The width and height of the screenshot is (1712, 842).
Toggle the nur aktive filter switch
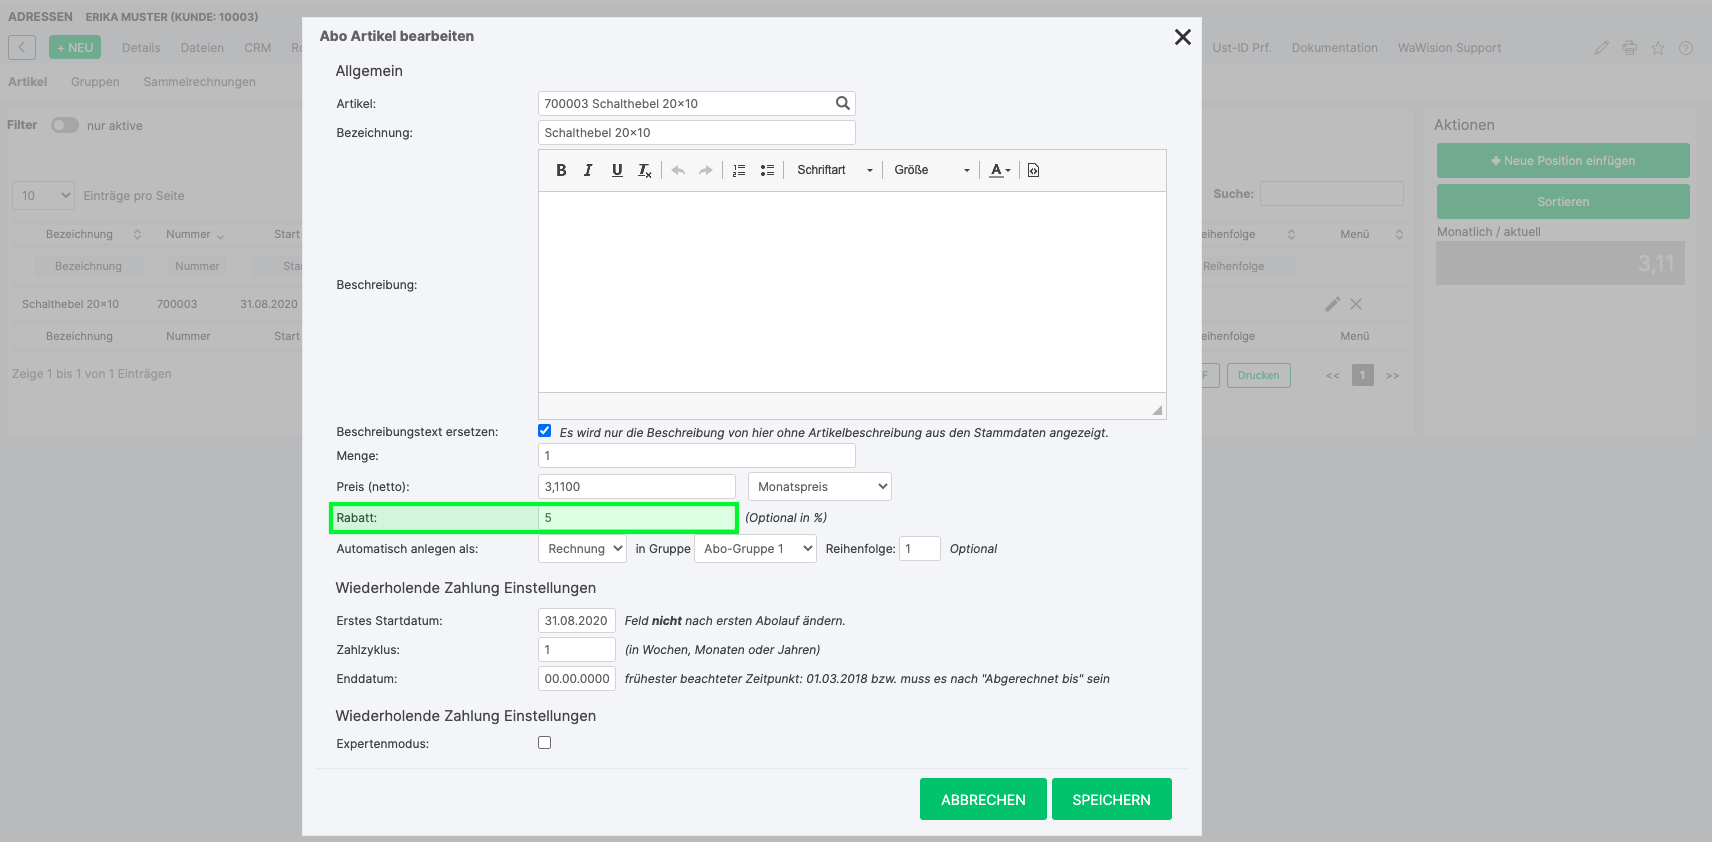pos(65,125)
